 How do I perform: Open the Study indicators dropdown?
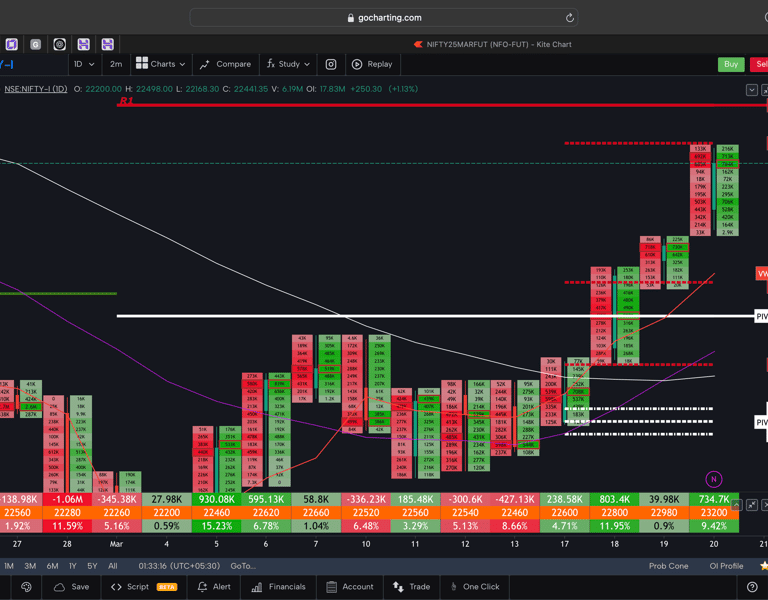point(288,64)
